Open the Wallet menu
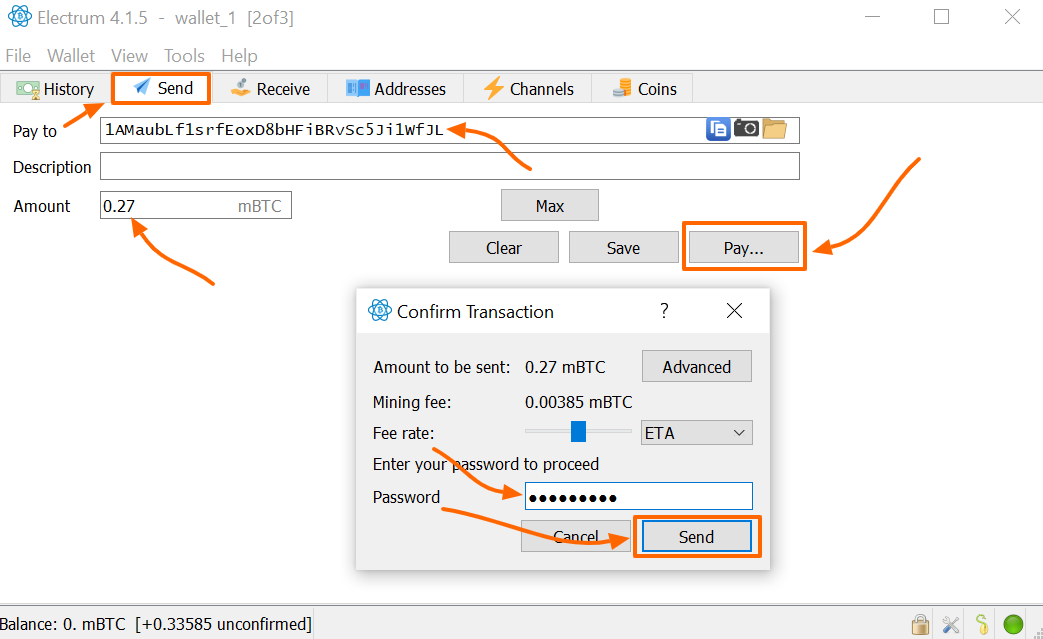 click(x=71, y=56)
